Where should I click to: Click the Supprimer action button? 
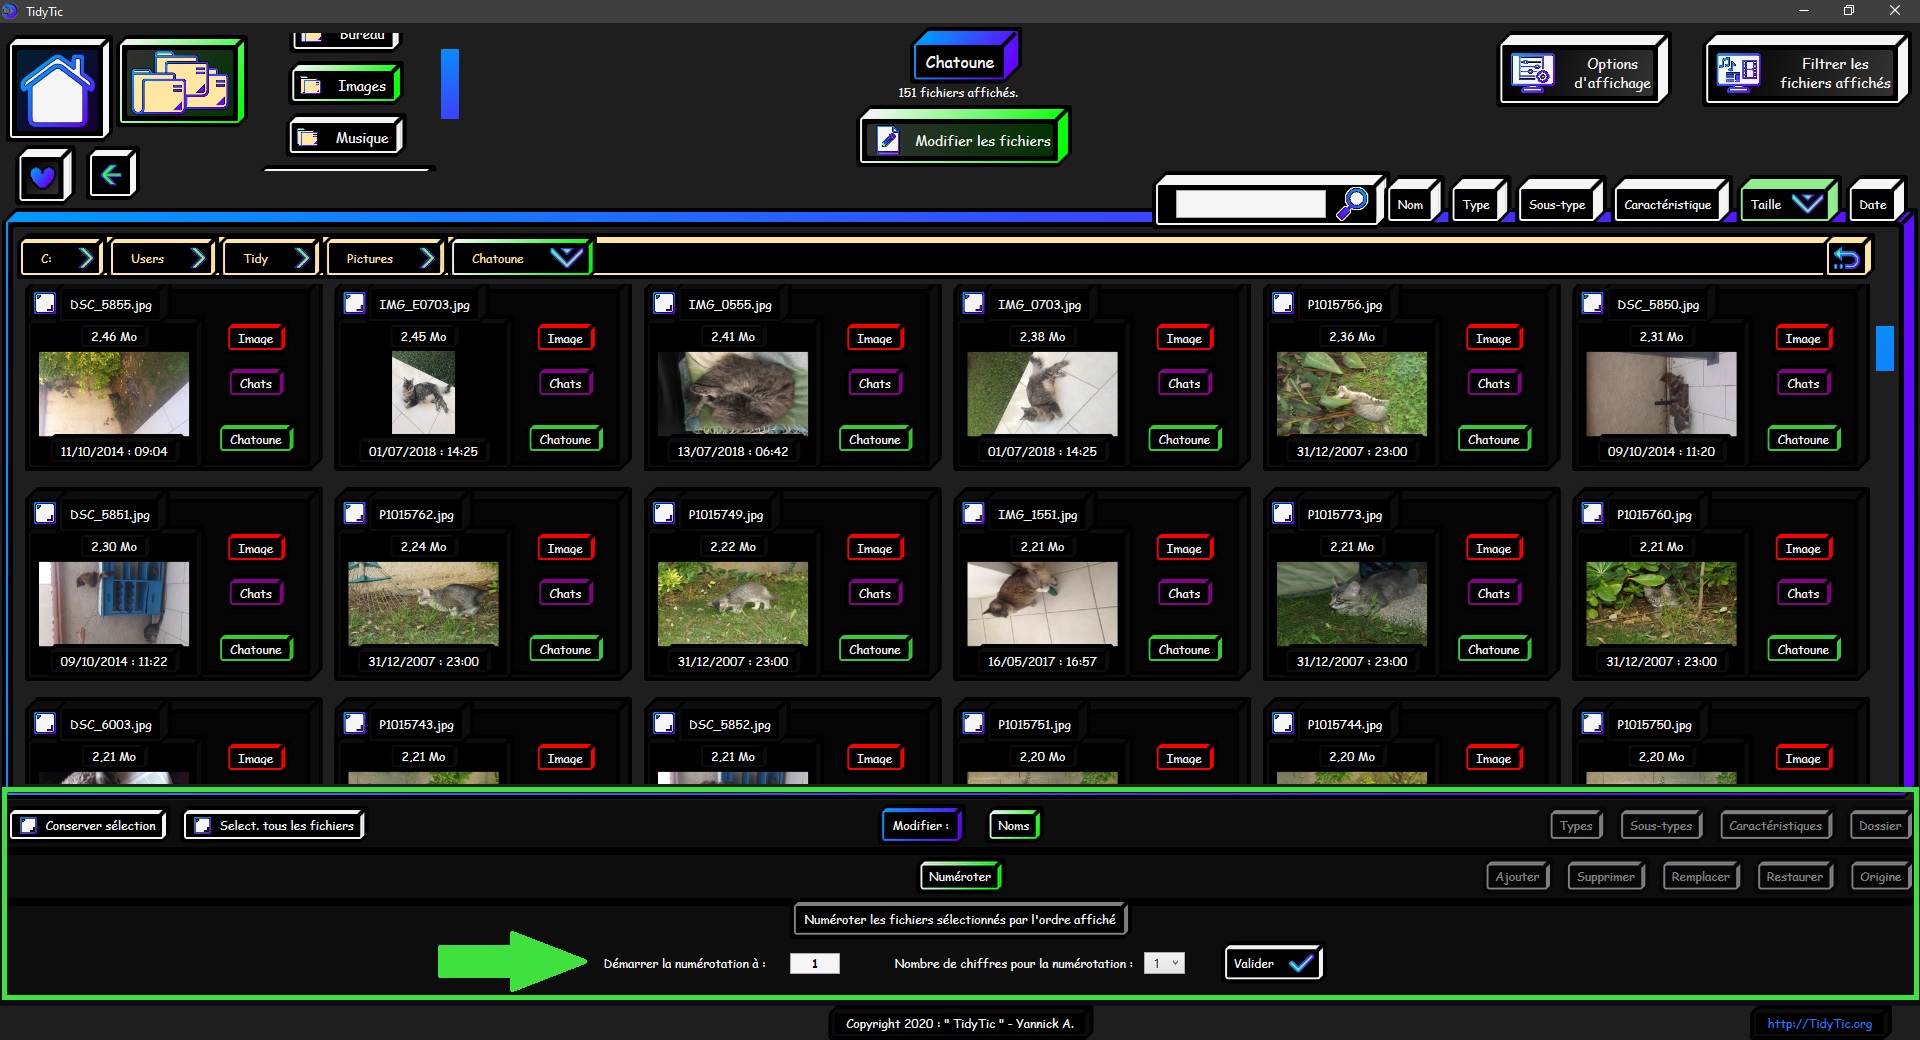click(x=1606, y=876)
